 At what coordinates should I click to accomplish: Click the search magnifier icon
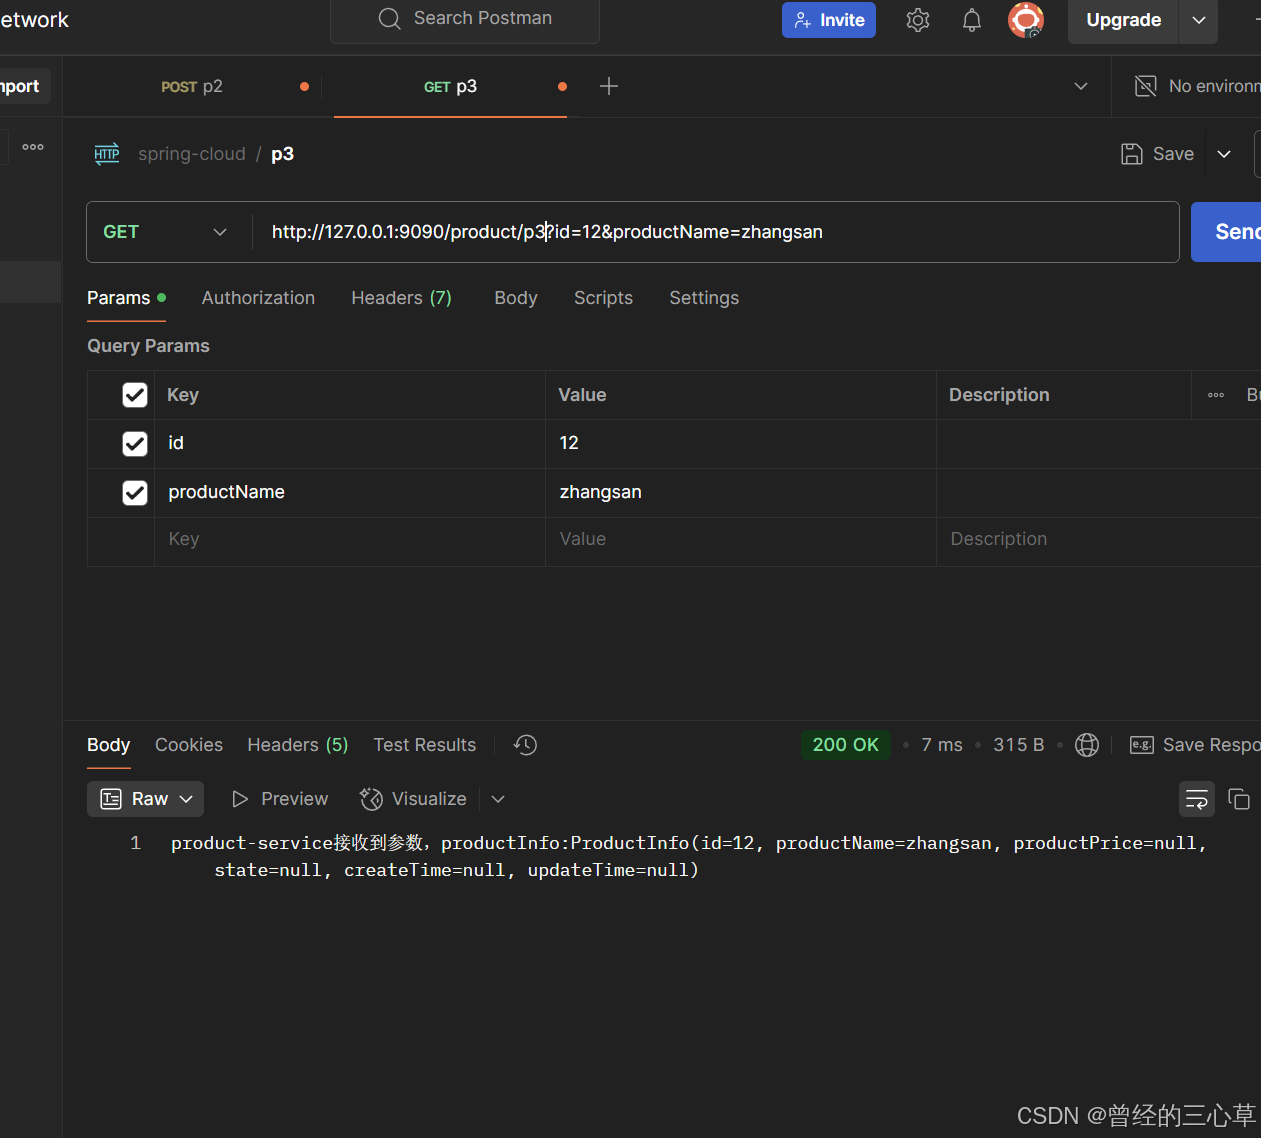coord(389,19)
